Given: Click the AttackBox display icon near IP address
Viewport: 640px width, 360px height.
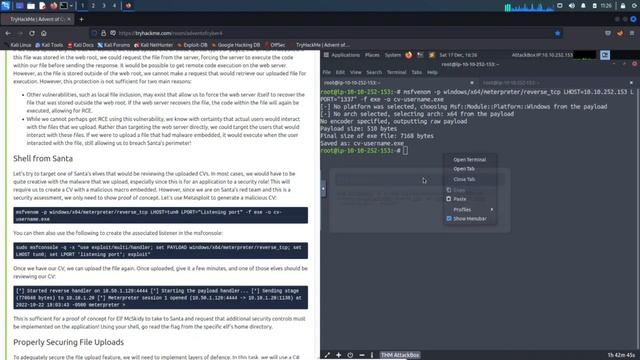Looking at the screenshot, I should 604,55.
